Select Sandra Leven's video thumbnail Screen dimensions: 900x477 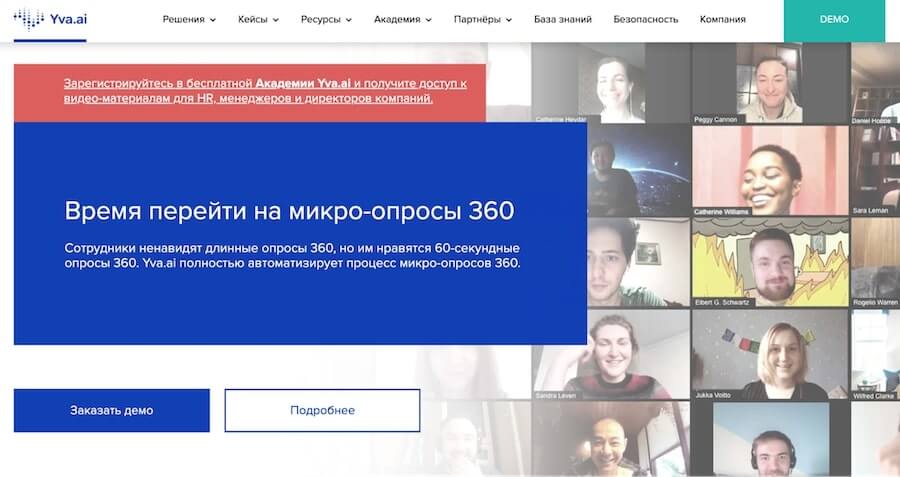pyautogui.click(x=611, y=354)
